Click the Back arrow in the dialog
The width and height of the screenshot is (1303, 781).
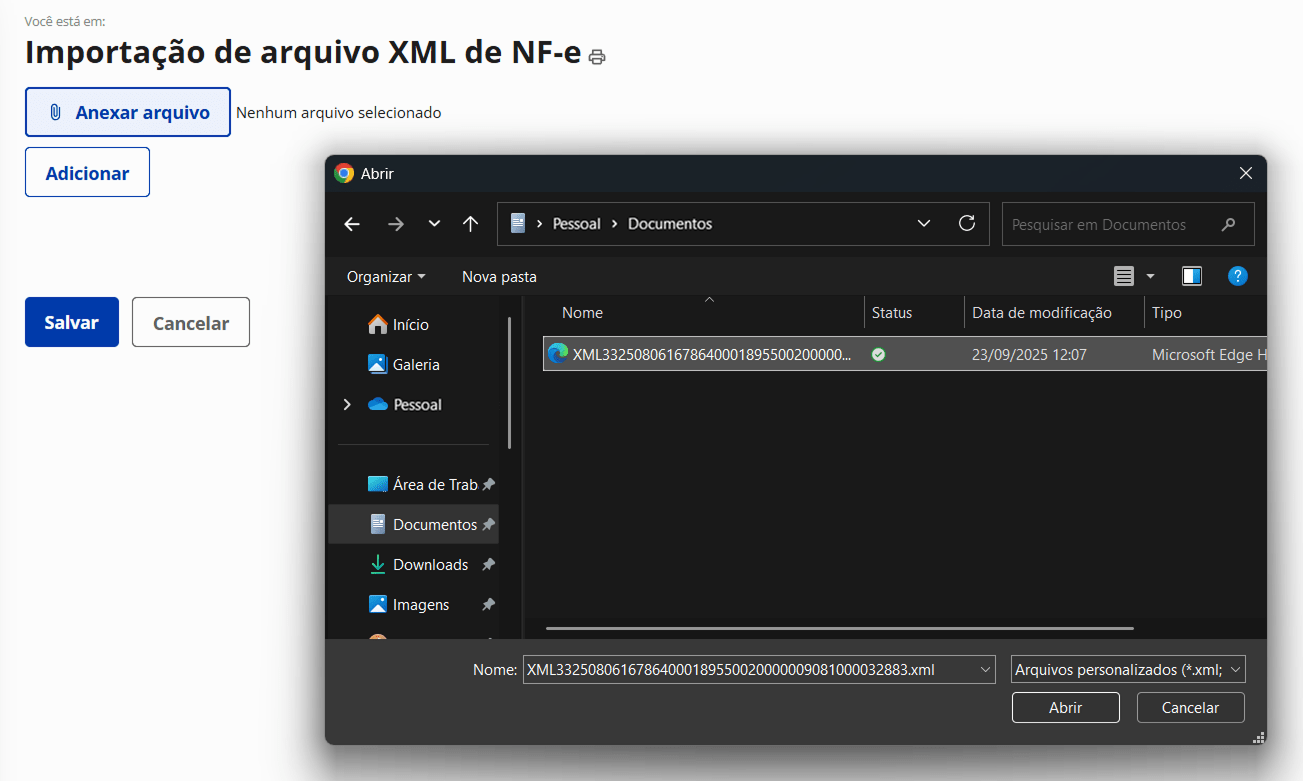[x=352, y=224]
